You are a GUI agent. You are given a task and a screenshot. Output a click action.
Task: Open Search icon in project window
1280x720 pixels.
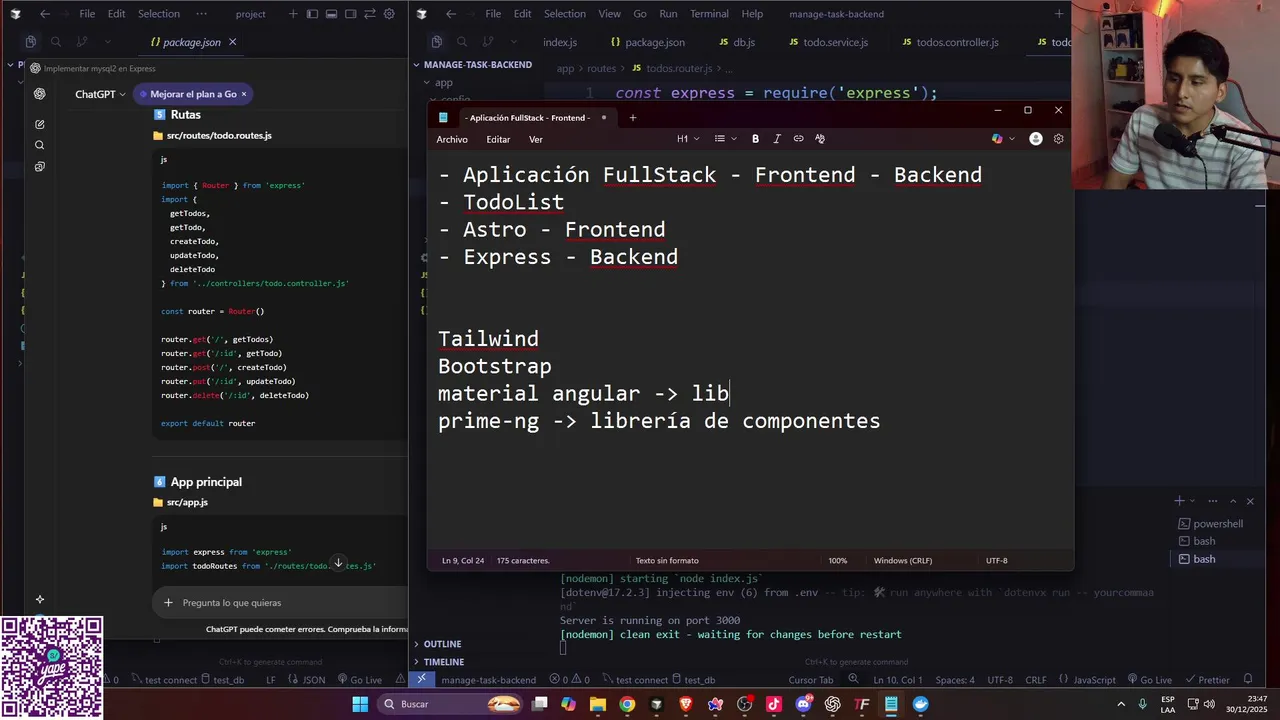(56, 42)
